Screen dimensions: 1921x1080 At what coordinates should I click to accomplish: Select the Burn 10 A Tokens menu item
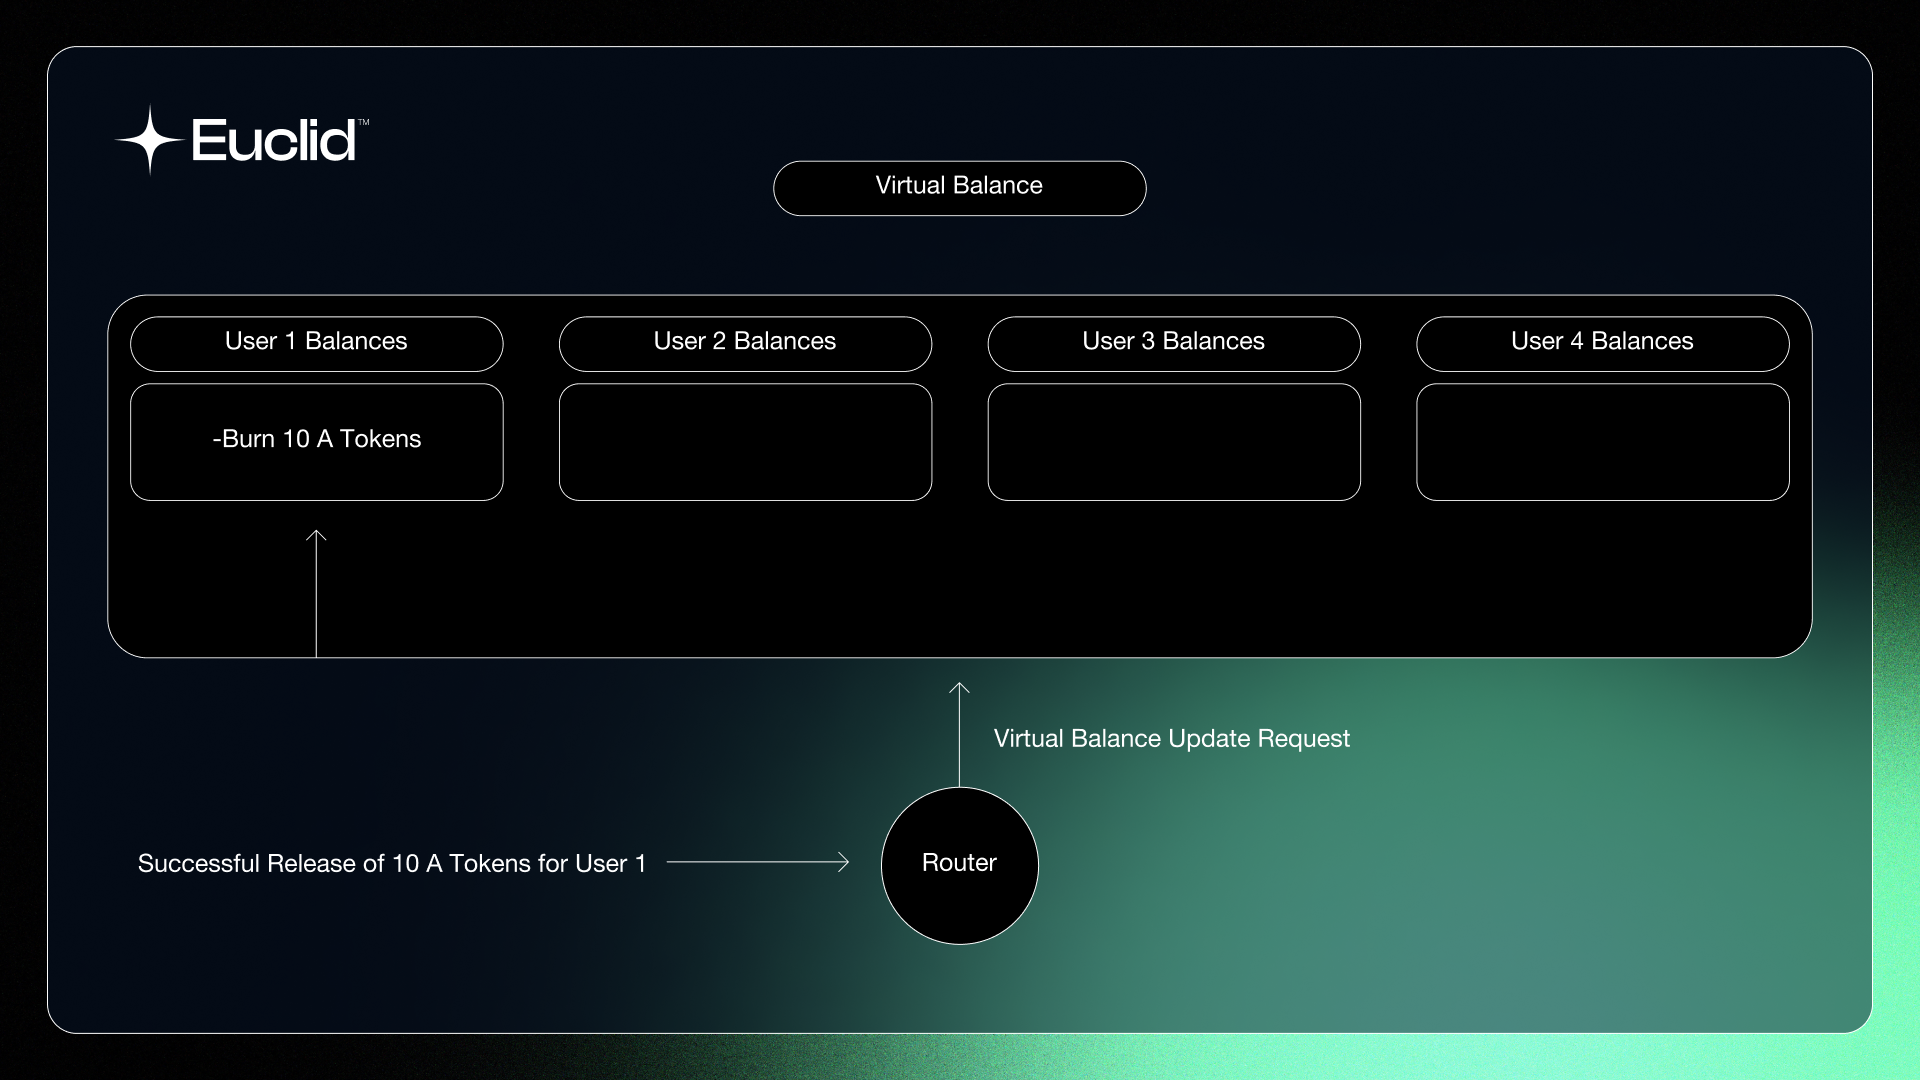pos(315,439)
